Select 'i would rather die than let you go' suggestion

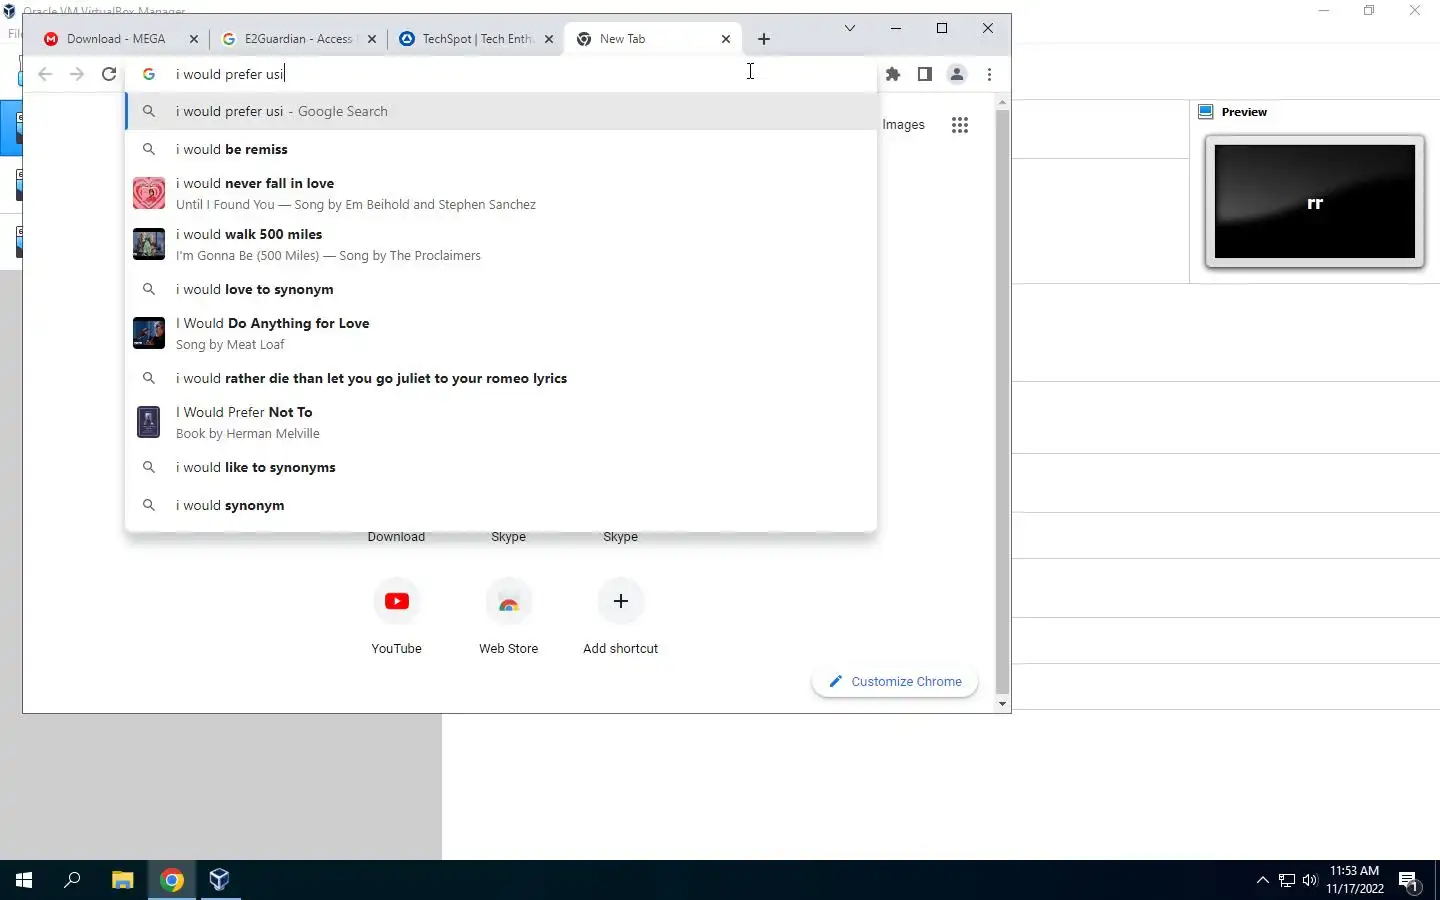pyautogui.click(x=501, y=378)
